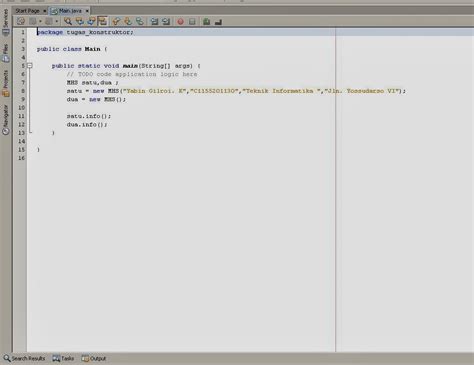Screen dimensions: 474x365
Task: Click line number 1 in gutter
Action: (x=23, y=32)
